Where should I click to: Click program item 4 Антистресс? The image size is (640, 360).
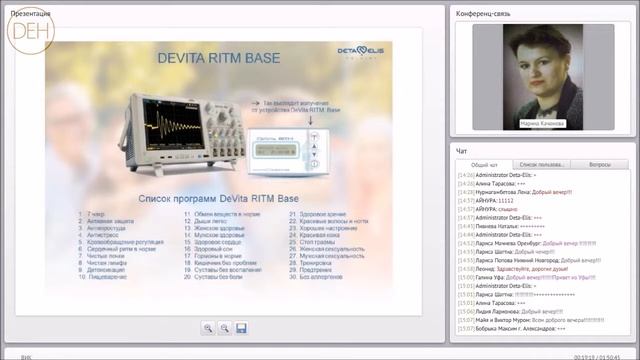[98, 235]
